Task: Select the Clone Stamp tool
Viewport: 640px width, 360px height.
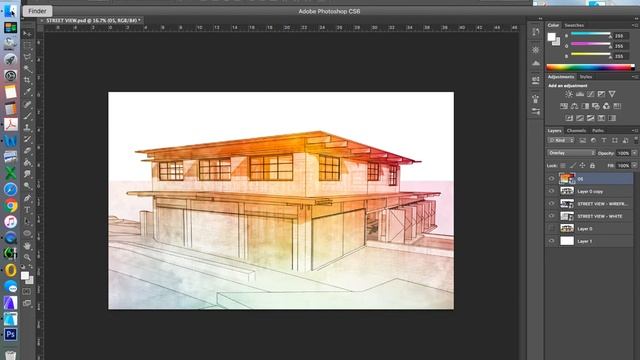Action: coord(27,127)
